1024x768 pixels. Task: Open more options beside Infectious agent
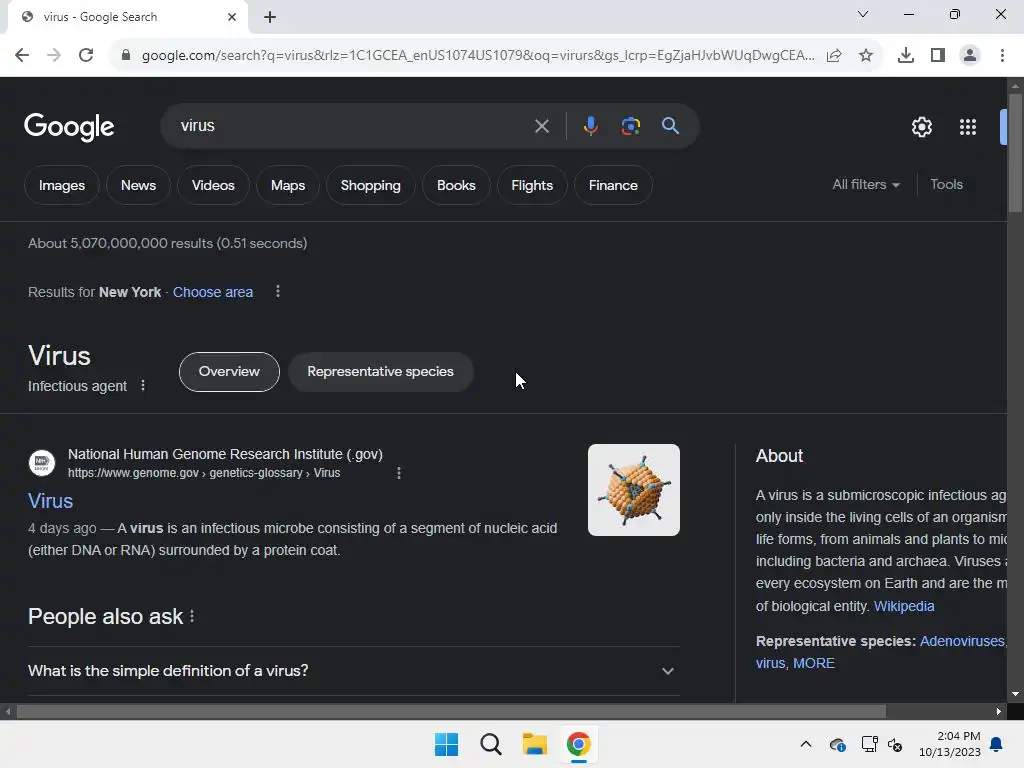[x=143, y=386]
